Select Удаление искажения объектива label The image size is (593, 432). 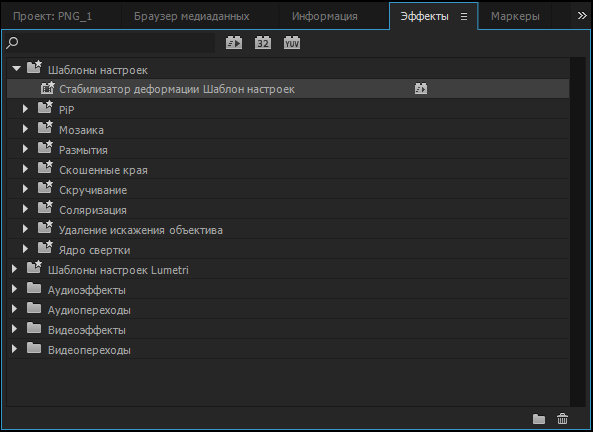point(141,230)
